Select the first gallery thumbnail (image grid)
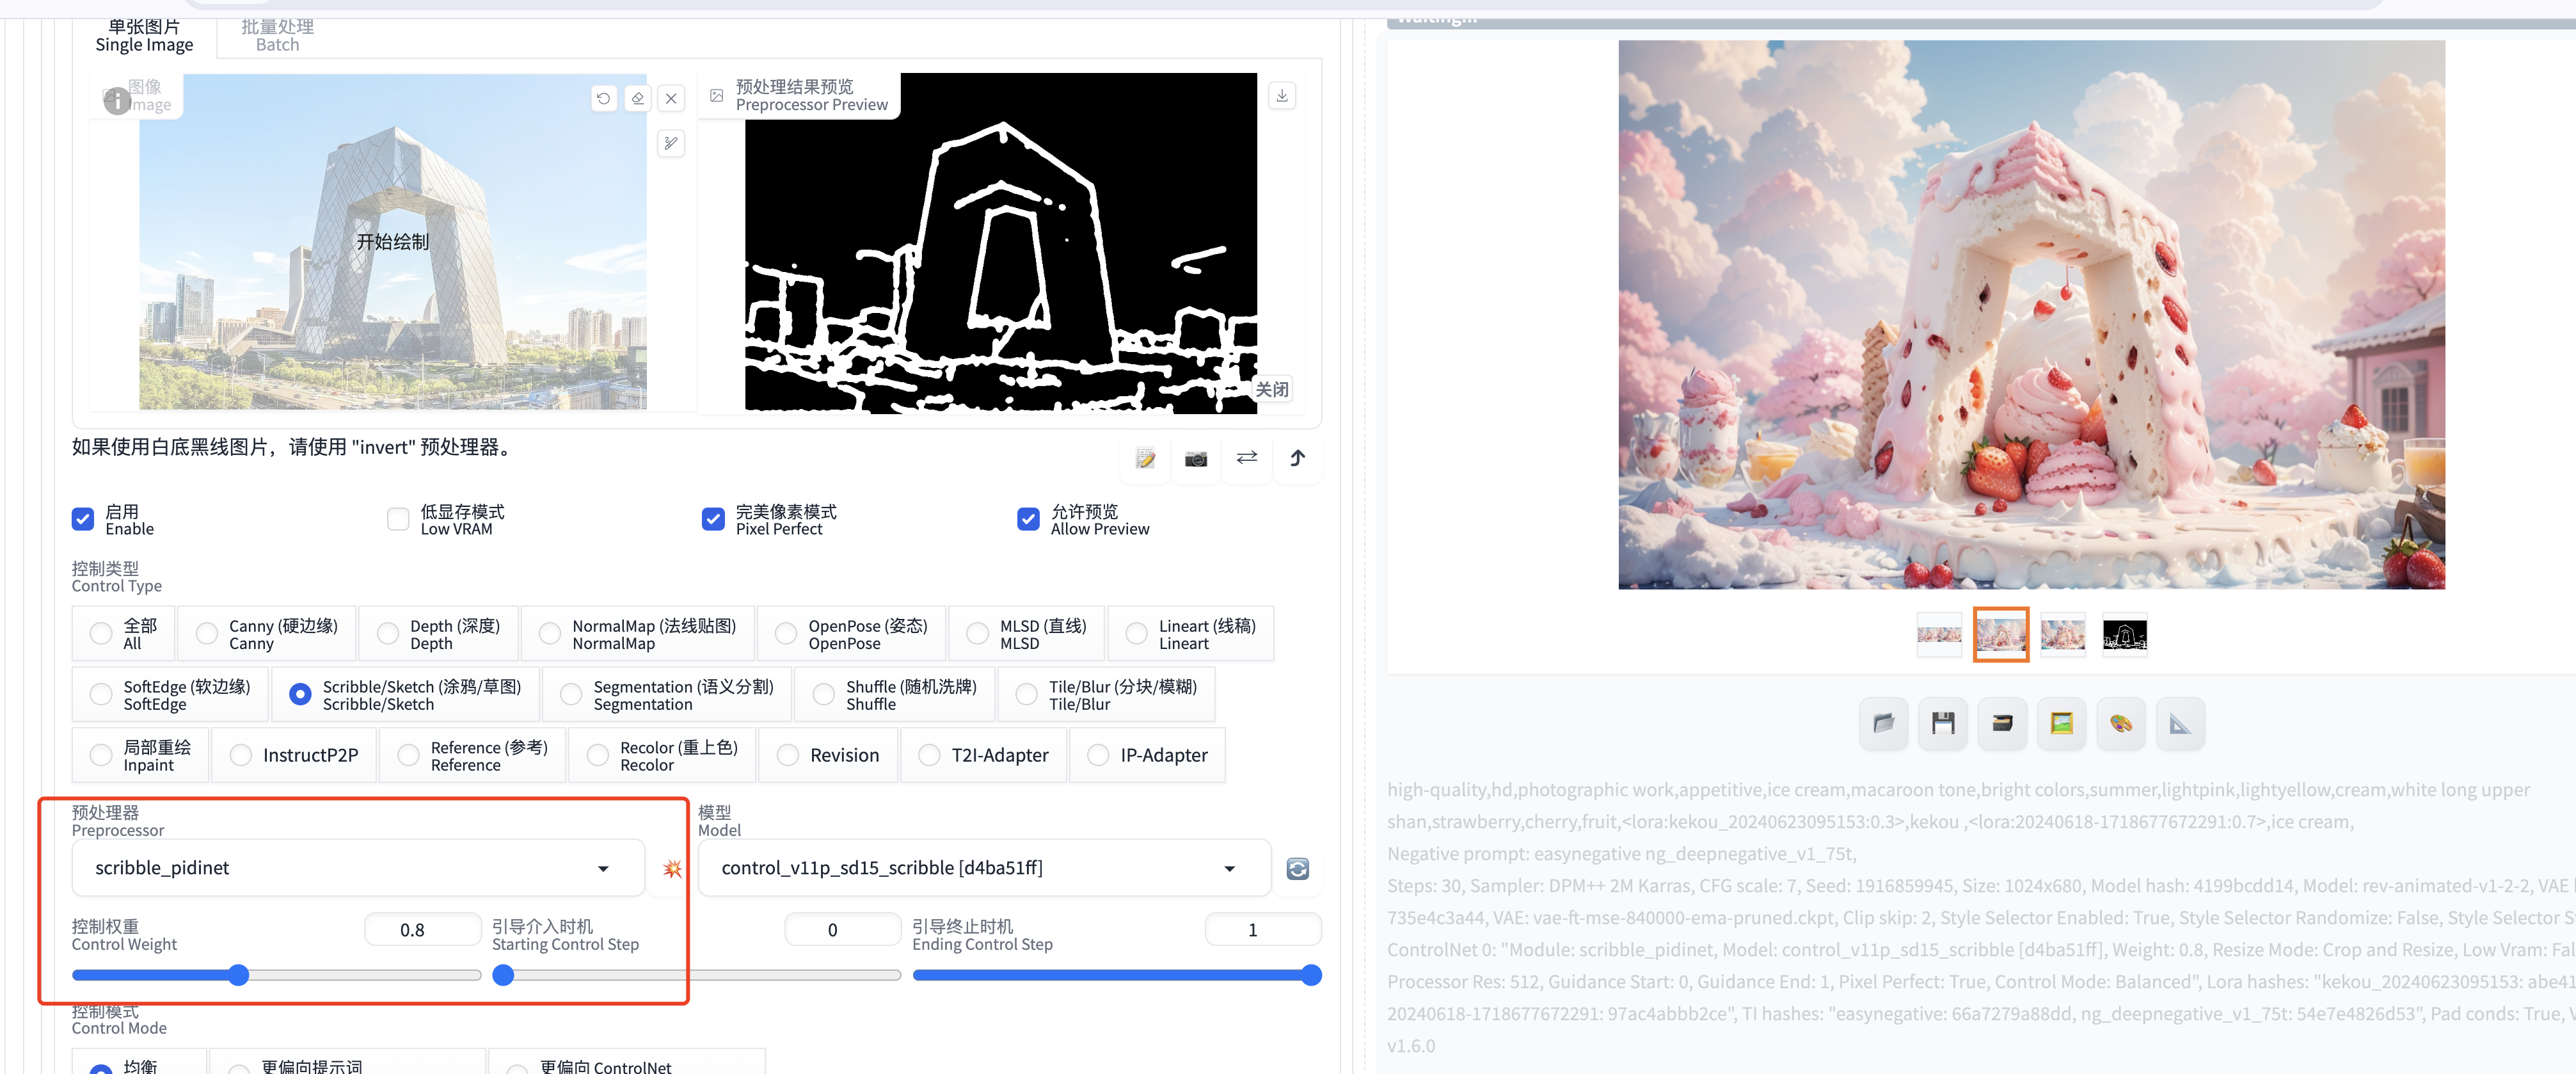 pyautogui.click(x=1939, y=635)
